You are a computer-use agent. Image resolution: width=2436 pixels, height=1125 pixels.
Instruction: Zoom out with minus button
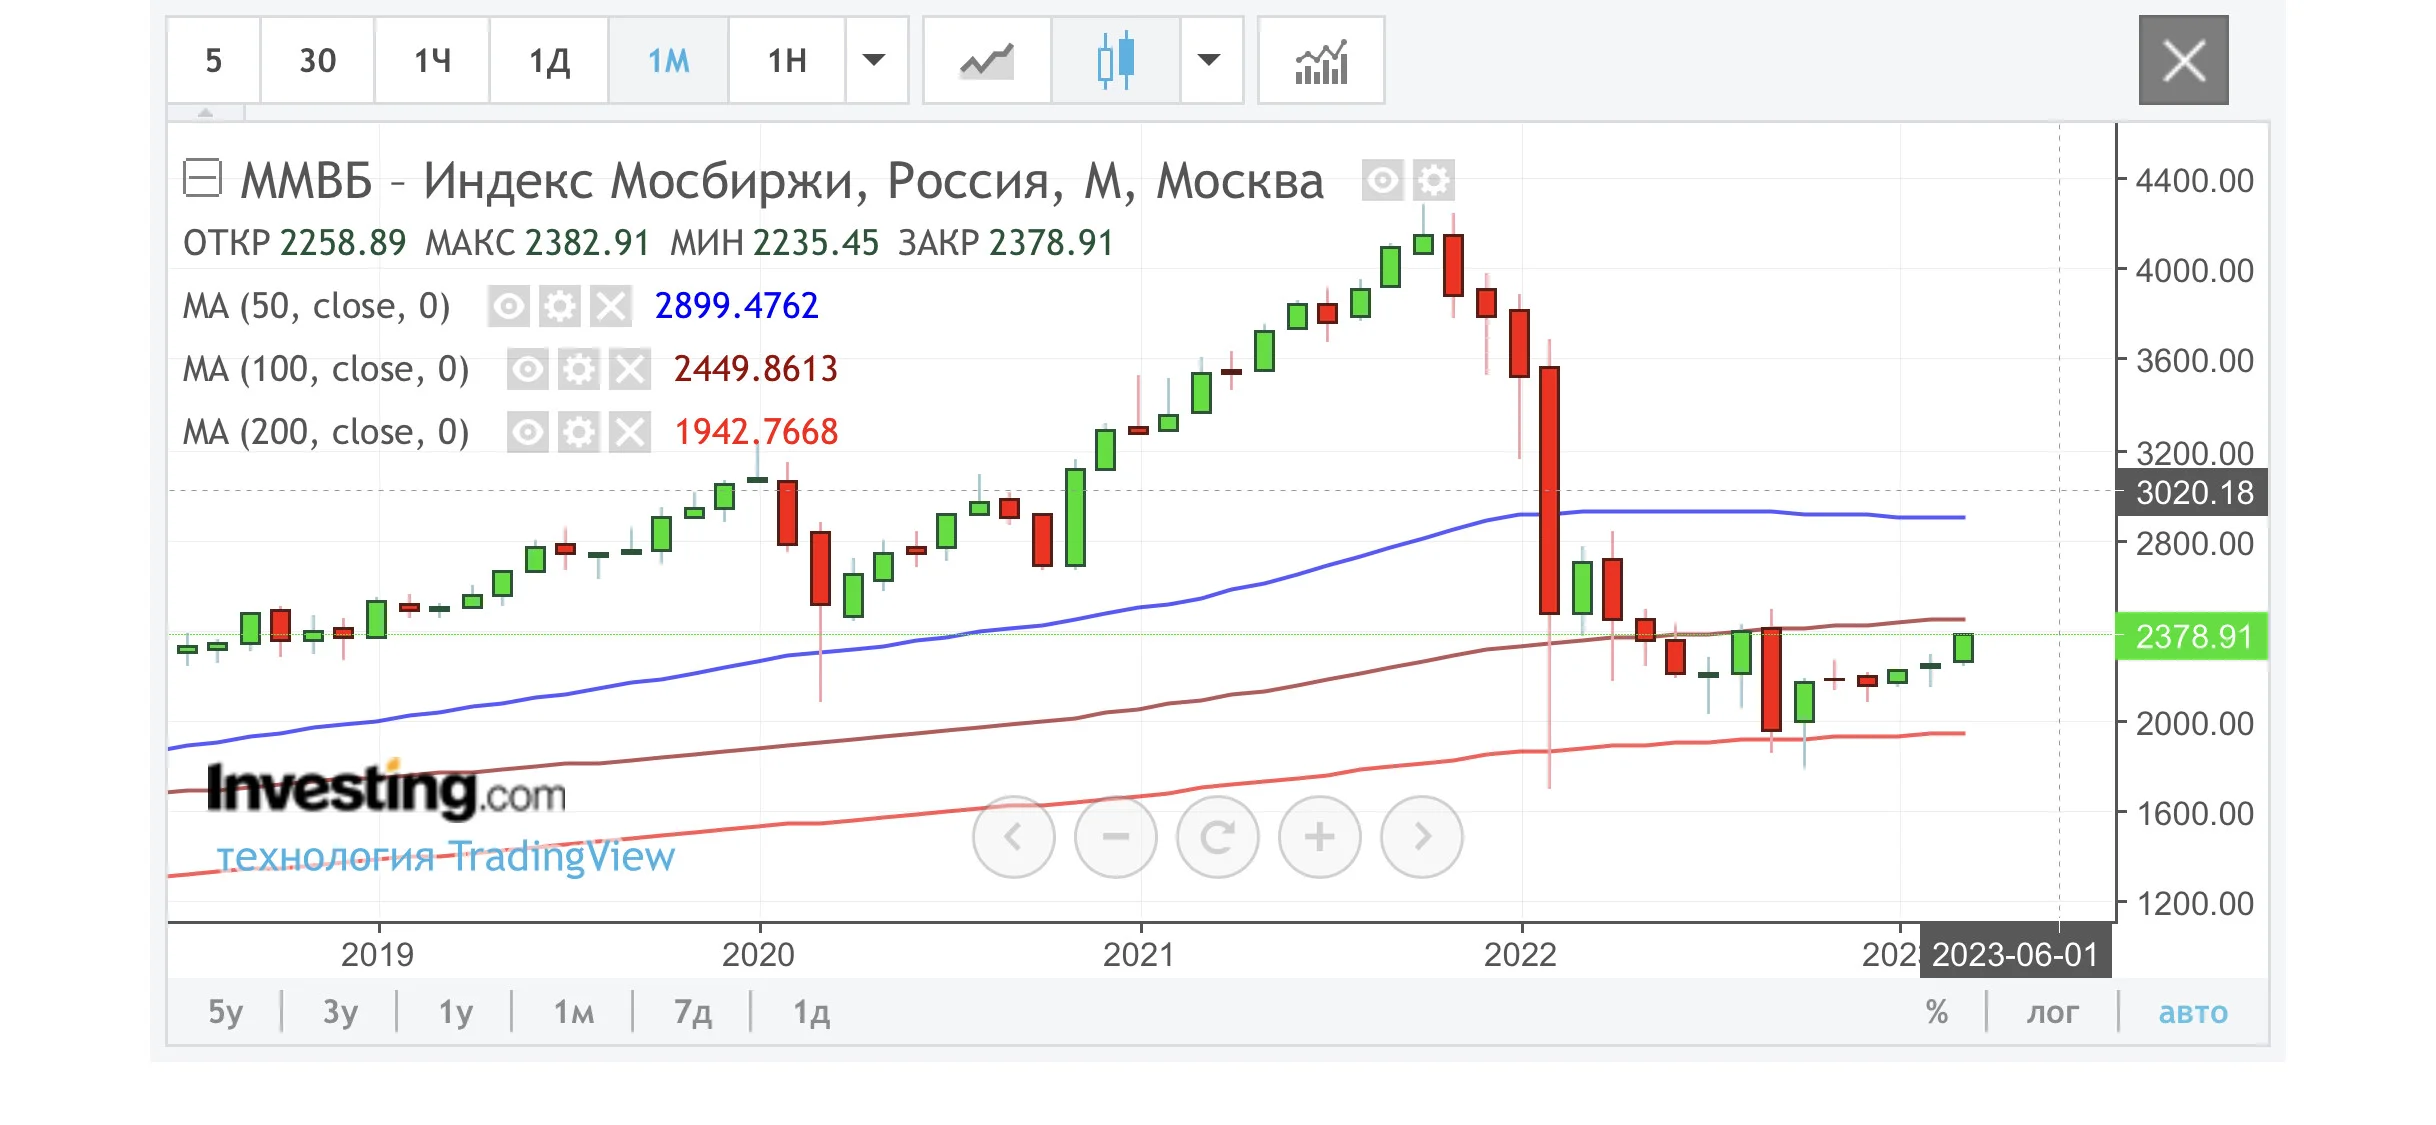tap(1115, 837)
